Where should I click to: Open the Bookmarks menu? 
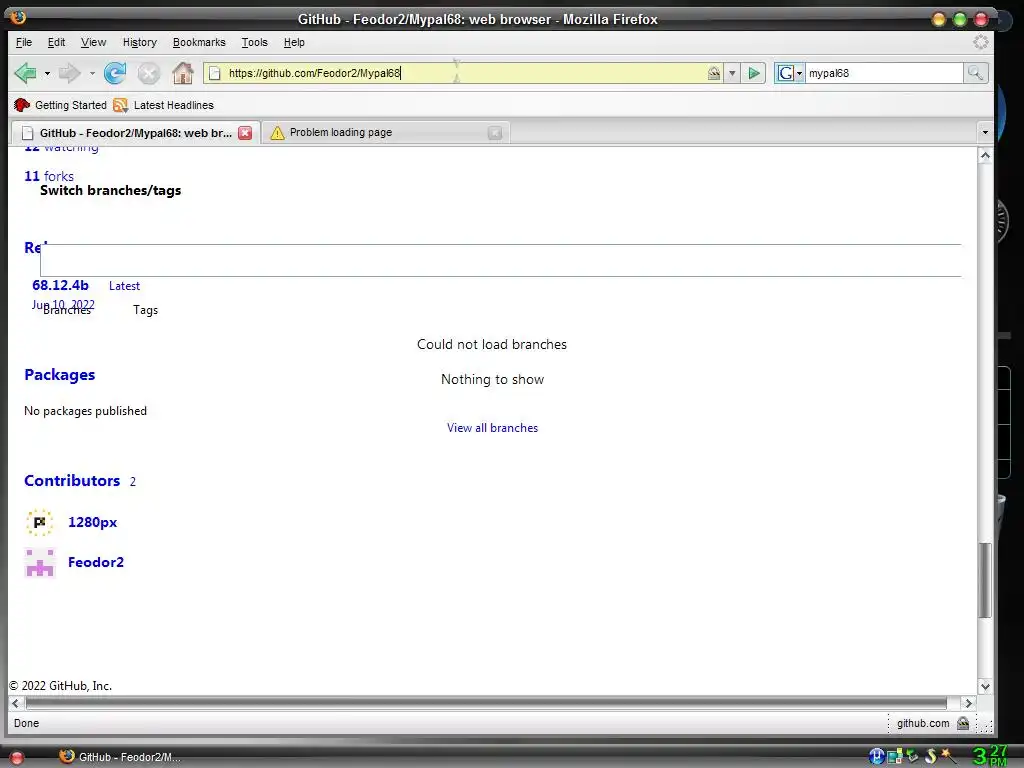point(199,42)
